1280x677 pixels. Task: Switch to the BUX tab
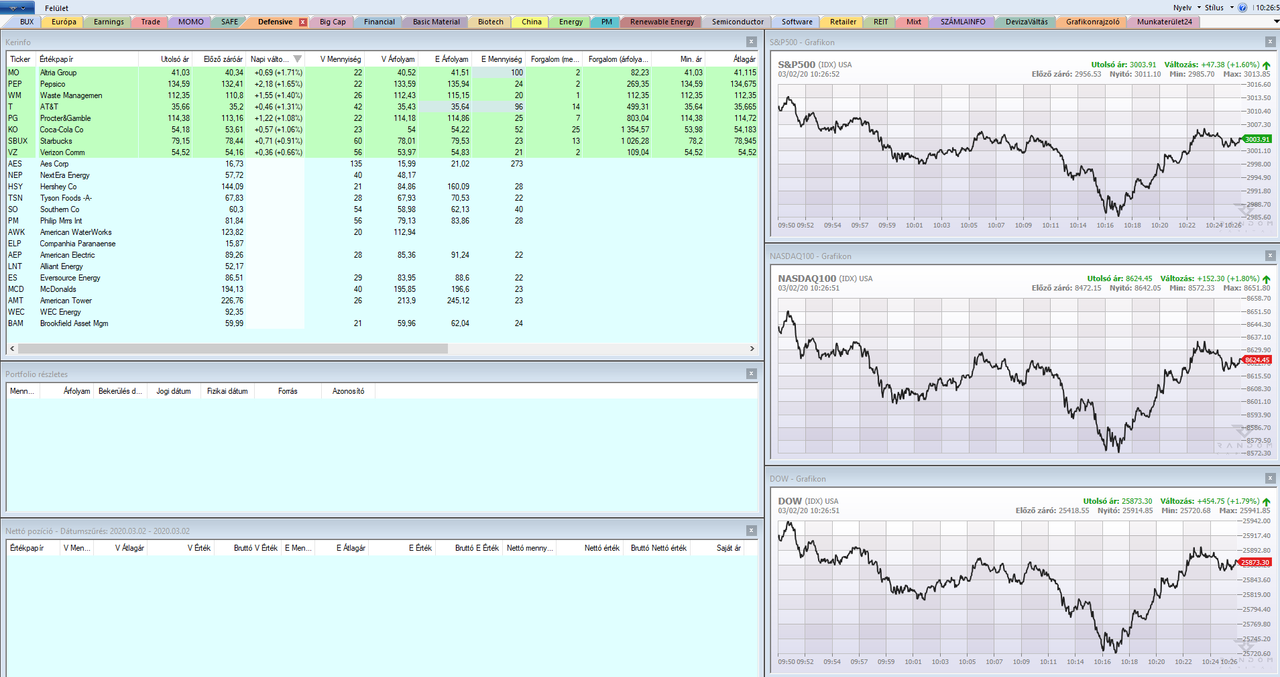click(25, 21)
